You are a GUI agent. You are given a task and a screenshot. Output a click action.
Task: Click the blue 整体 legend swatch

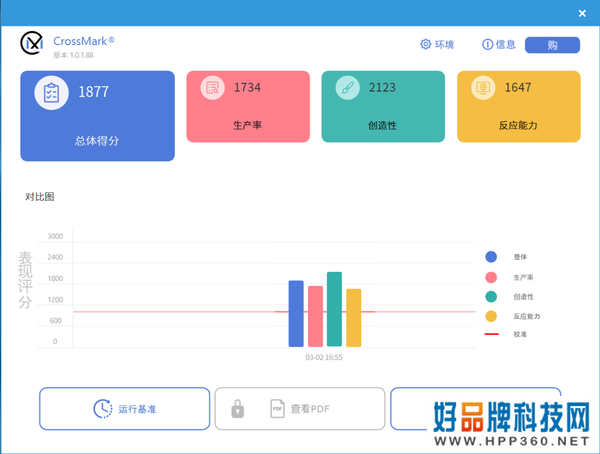tap(491, 257)
